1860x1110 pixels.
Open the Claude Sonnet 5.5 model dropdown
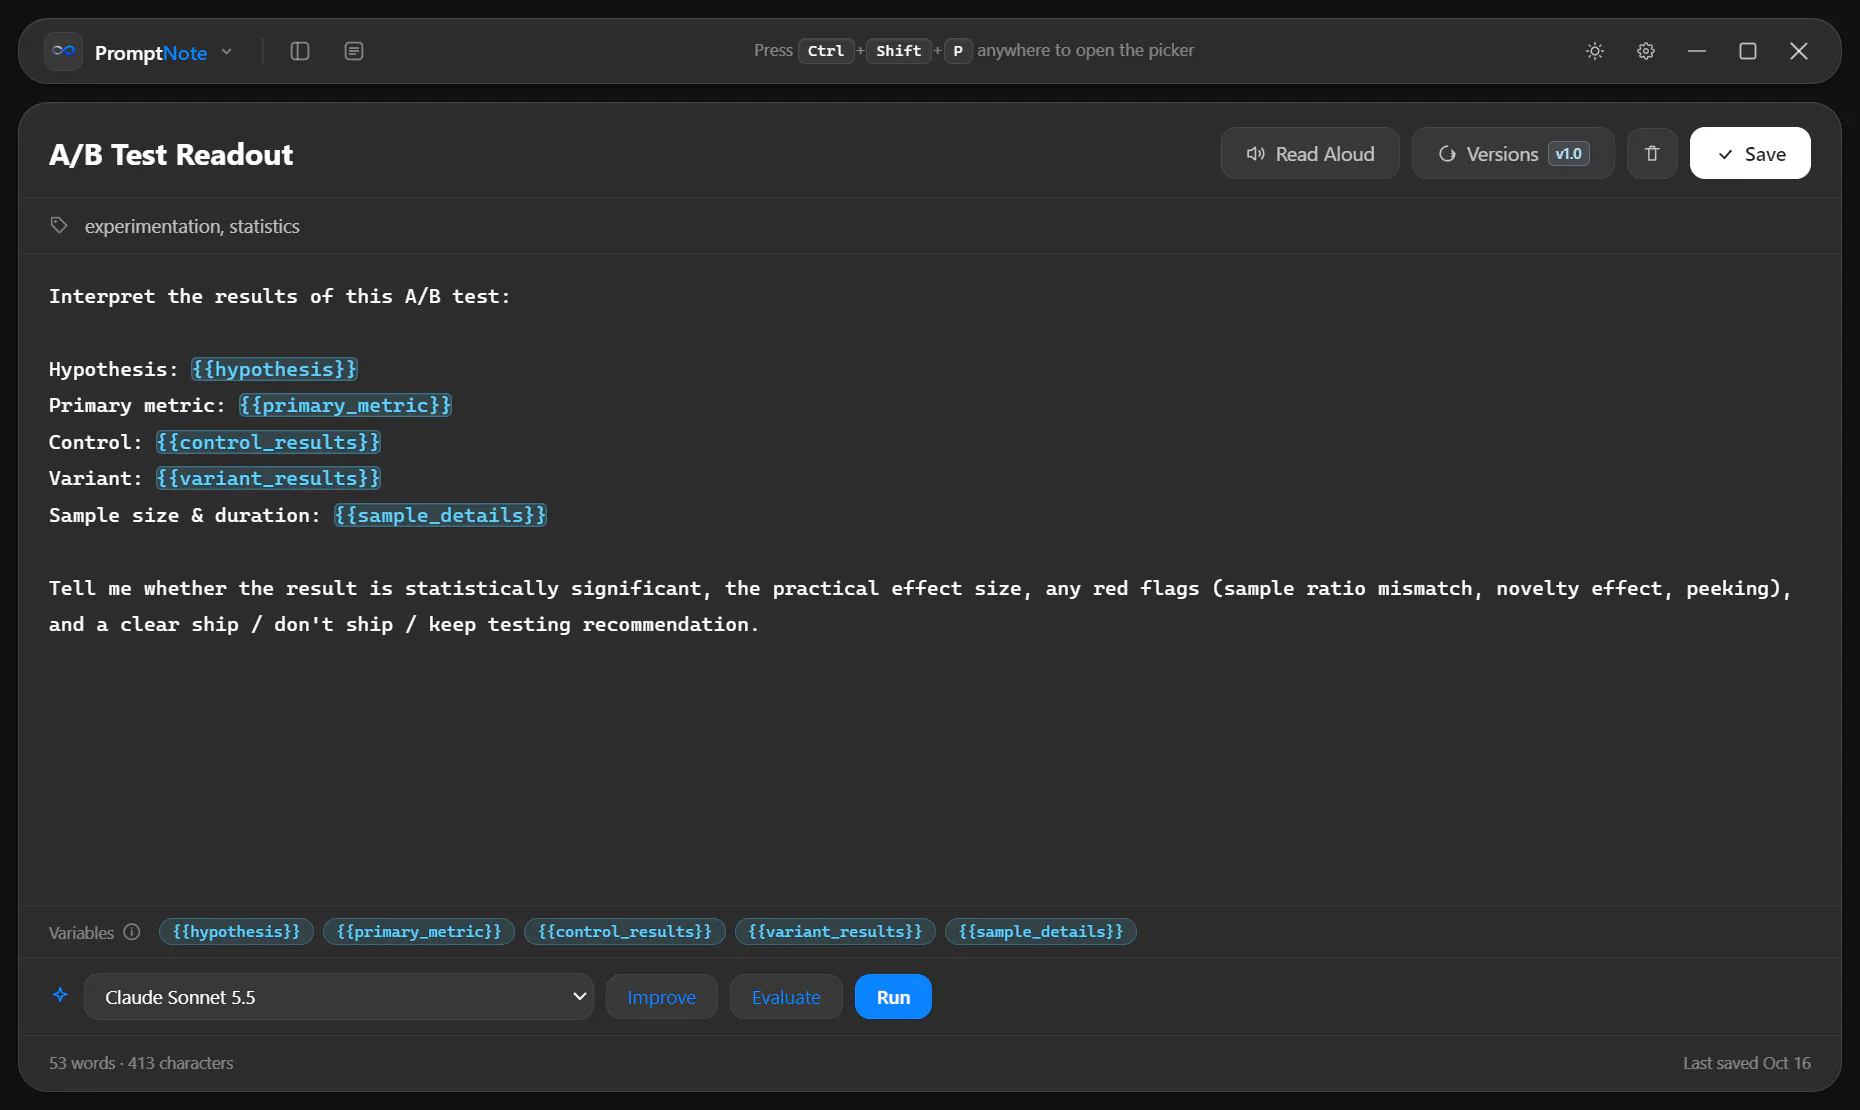point(339,997)
